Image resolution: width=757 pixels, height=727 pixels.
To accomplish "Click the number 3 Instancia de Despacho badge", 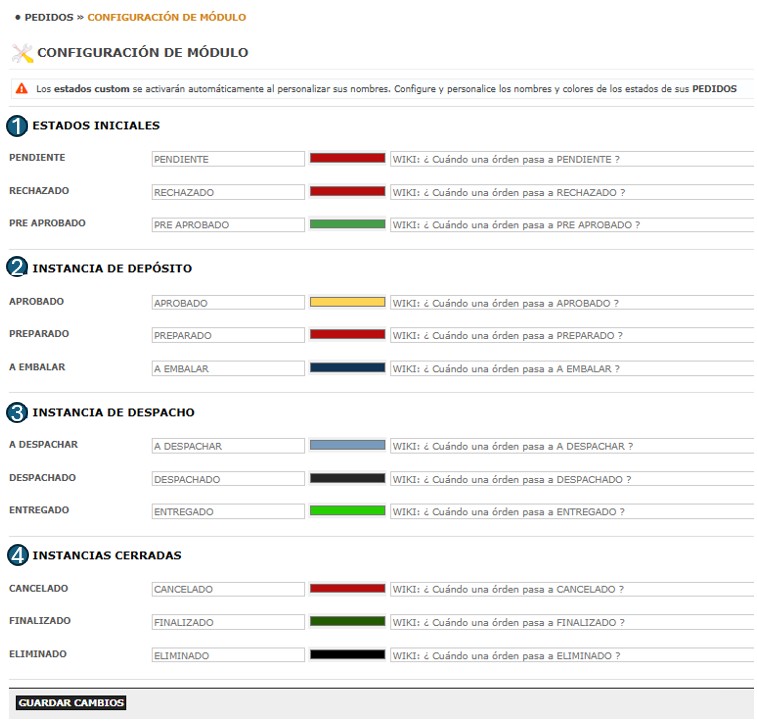I will pos(18,412).
